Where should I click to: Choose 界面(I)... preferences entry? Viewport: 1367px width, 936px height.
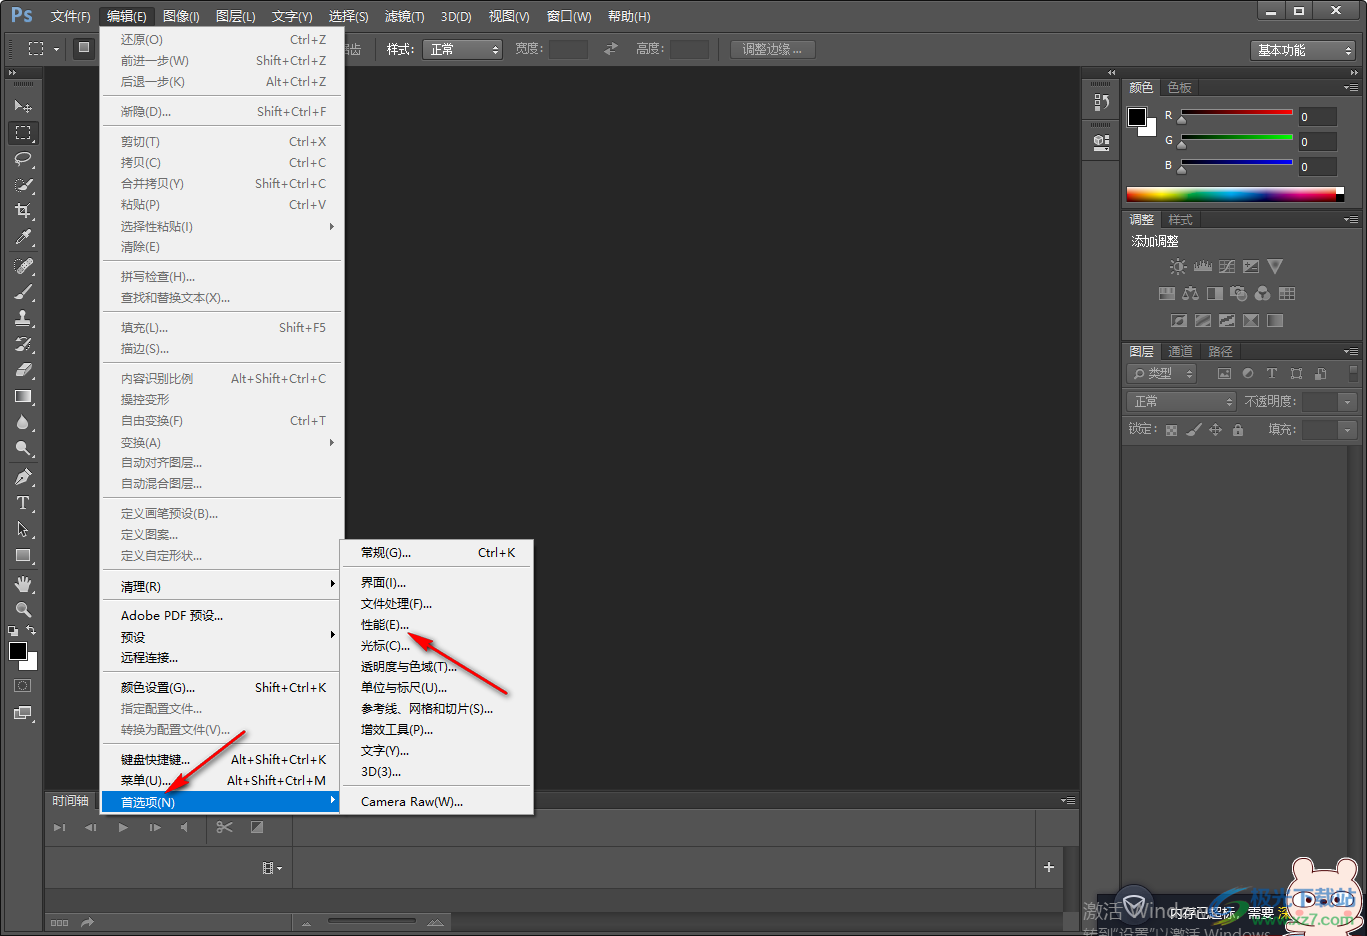437,582
